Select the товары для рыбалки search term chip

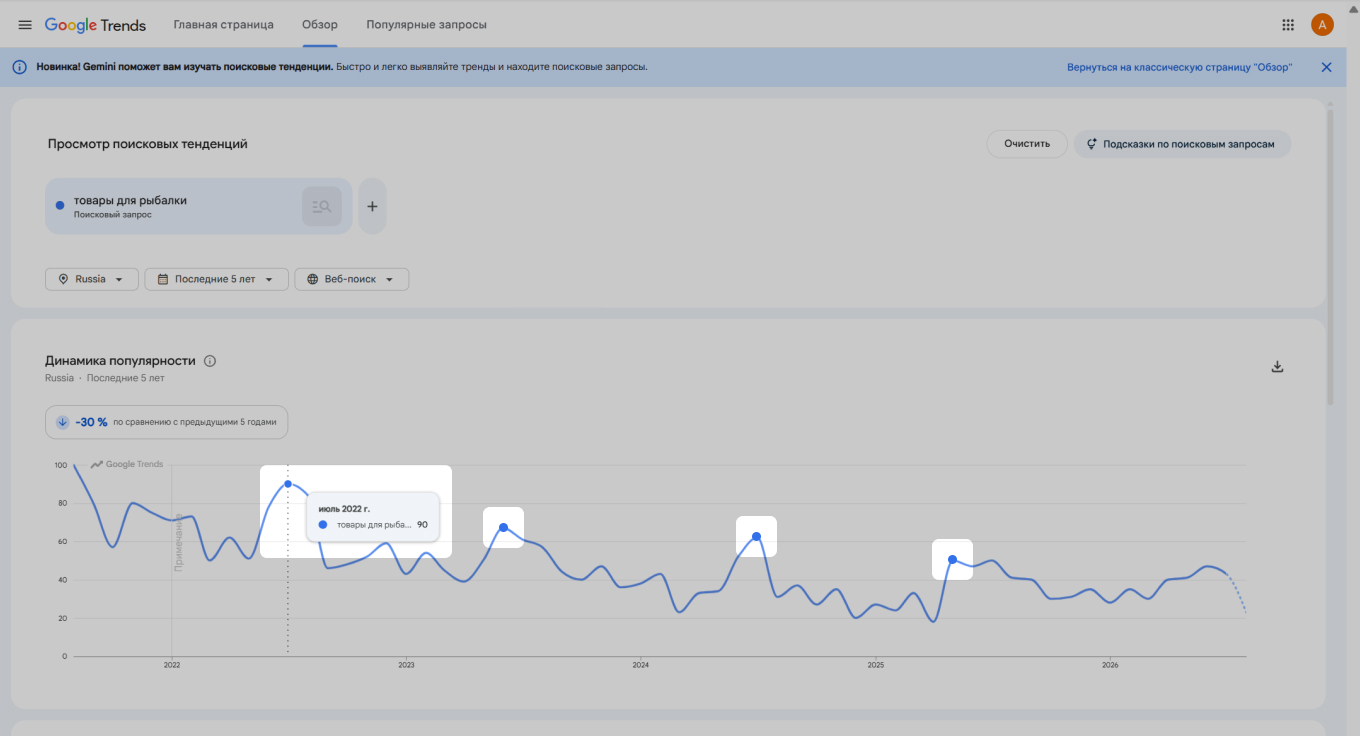click(199, 206)
